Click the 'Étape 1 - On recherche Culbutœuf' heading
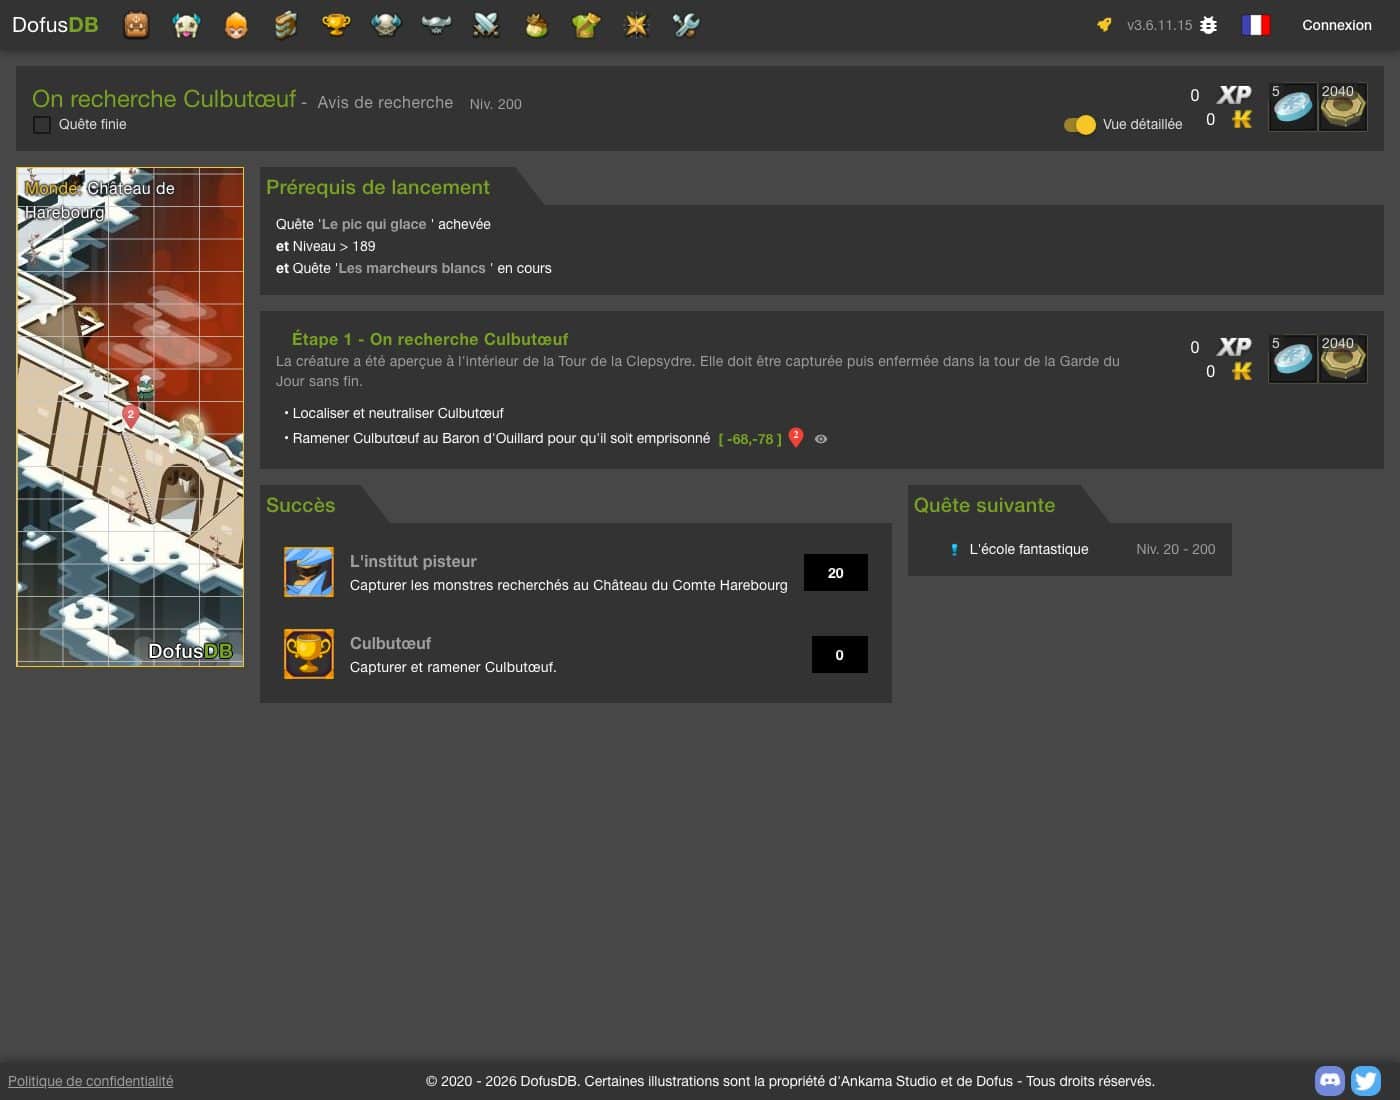 pyautogui.click(x=430, y=339)
